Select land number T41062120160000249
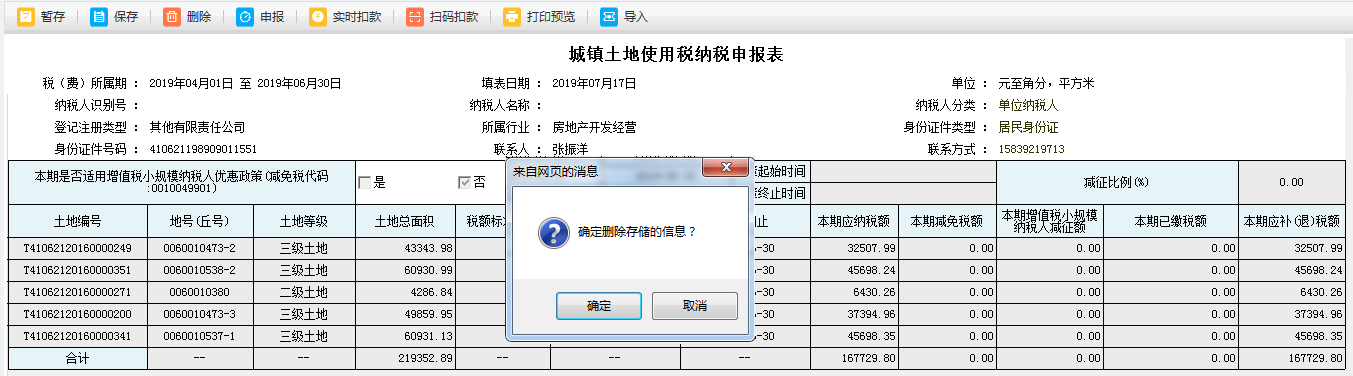Image resolution: width=1353 pixels, height=376 pixels. (78, 248)
